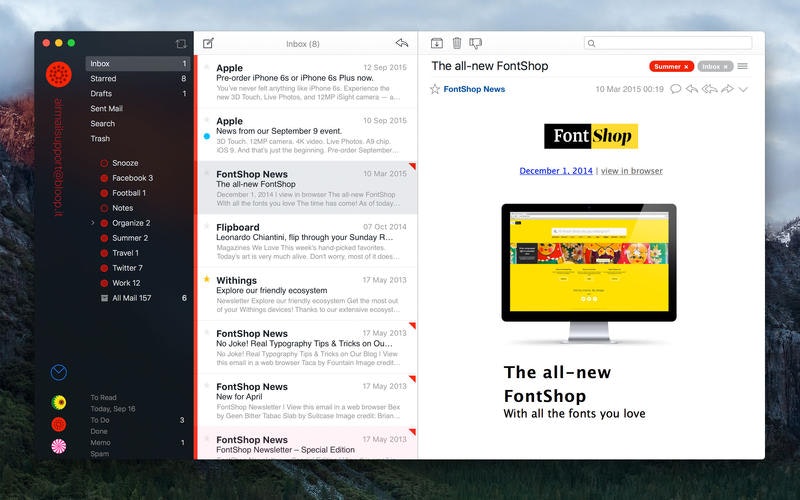
Task: Select Inbox in the sidebar
Action: point(138,64)
